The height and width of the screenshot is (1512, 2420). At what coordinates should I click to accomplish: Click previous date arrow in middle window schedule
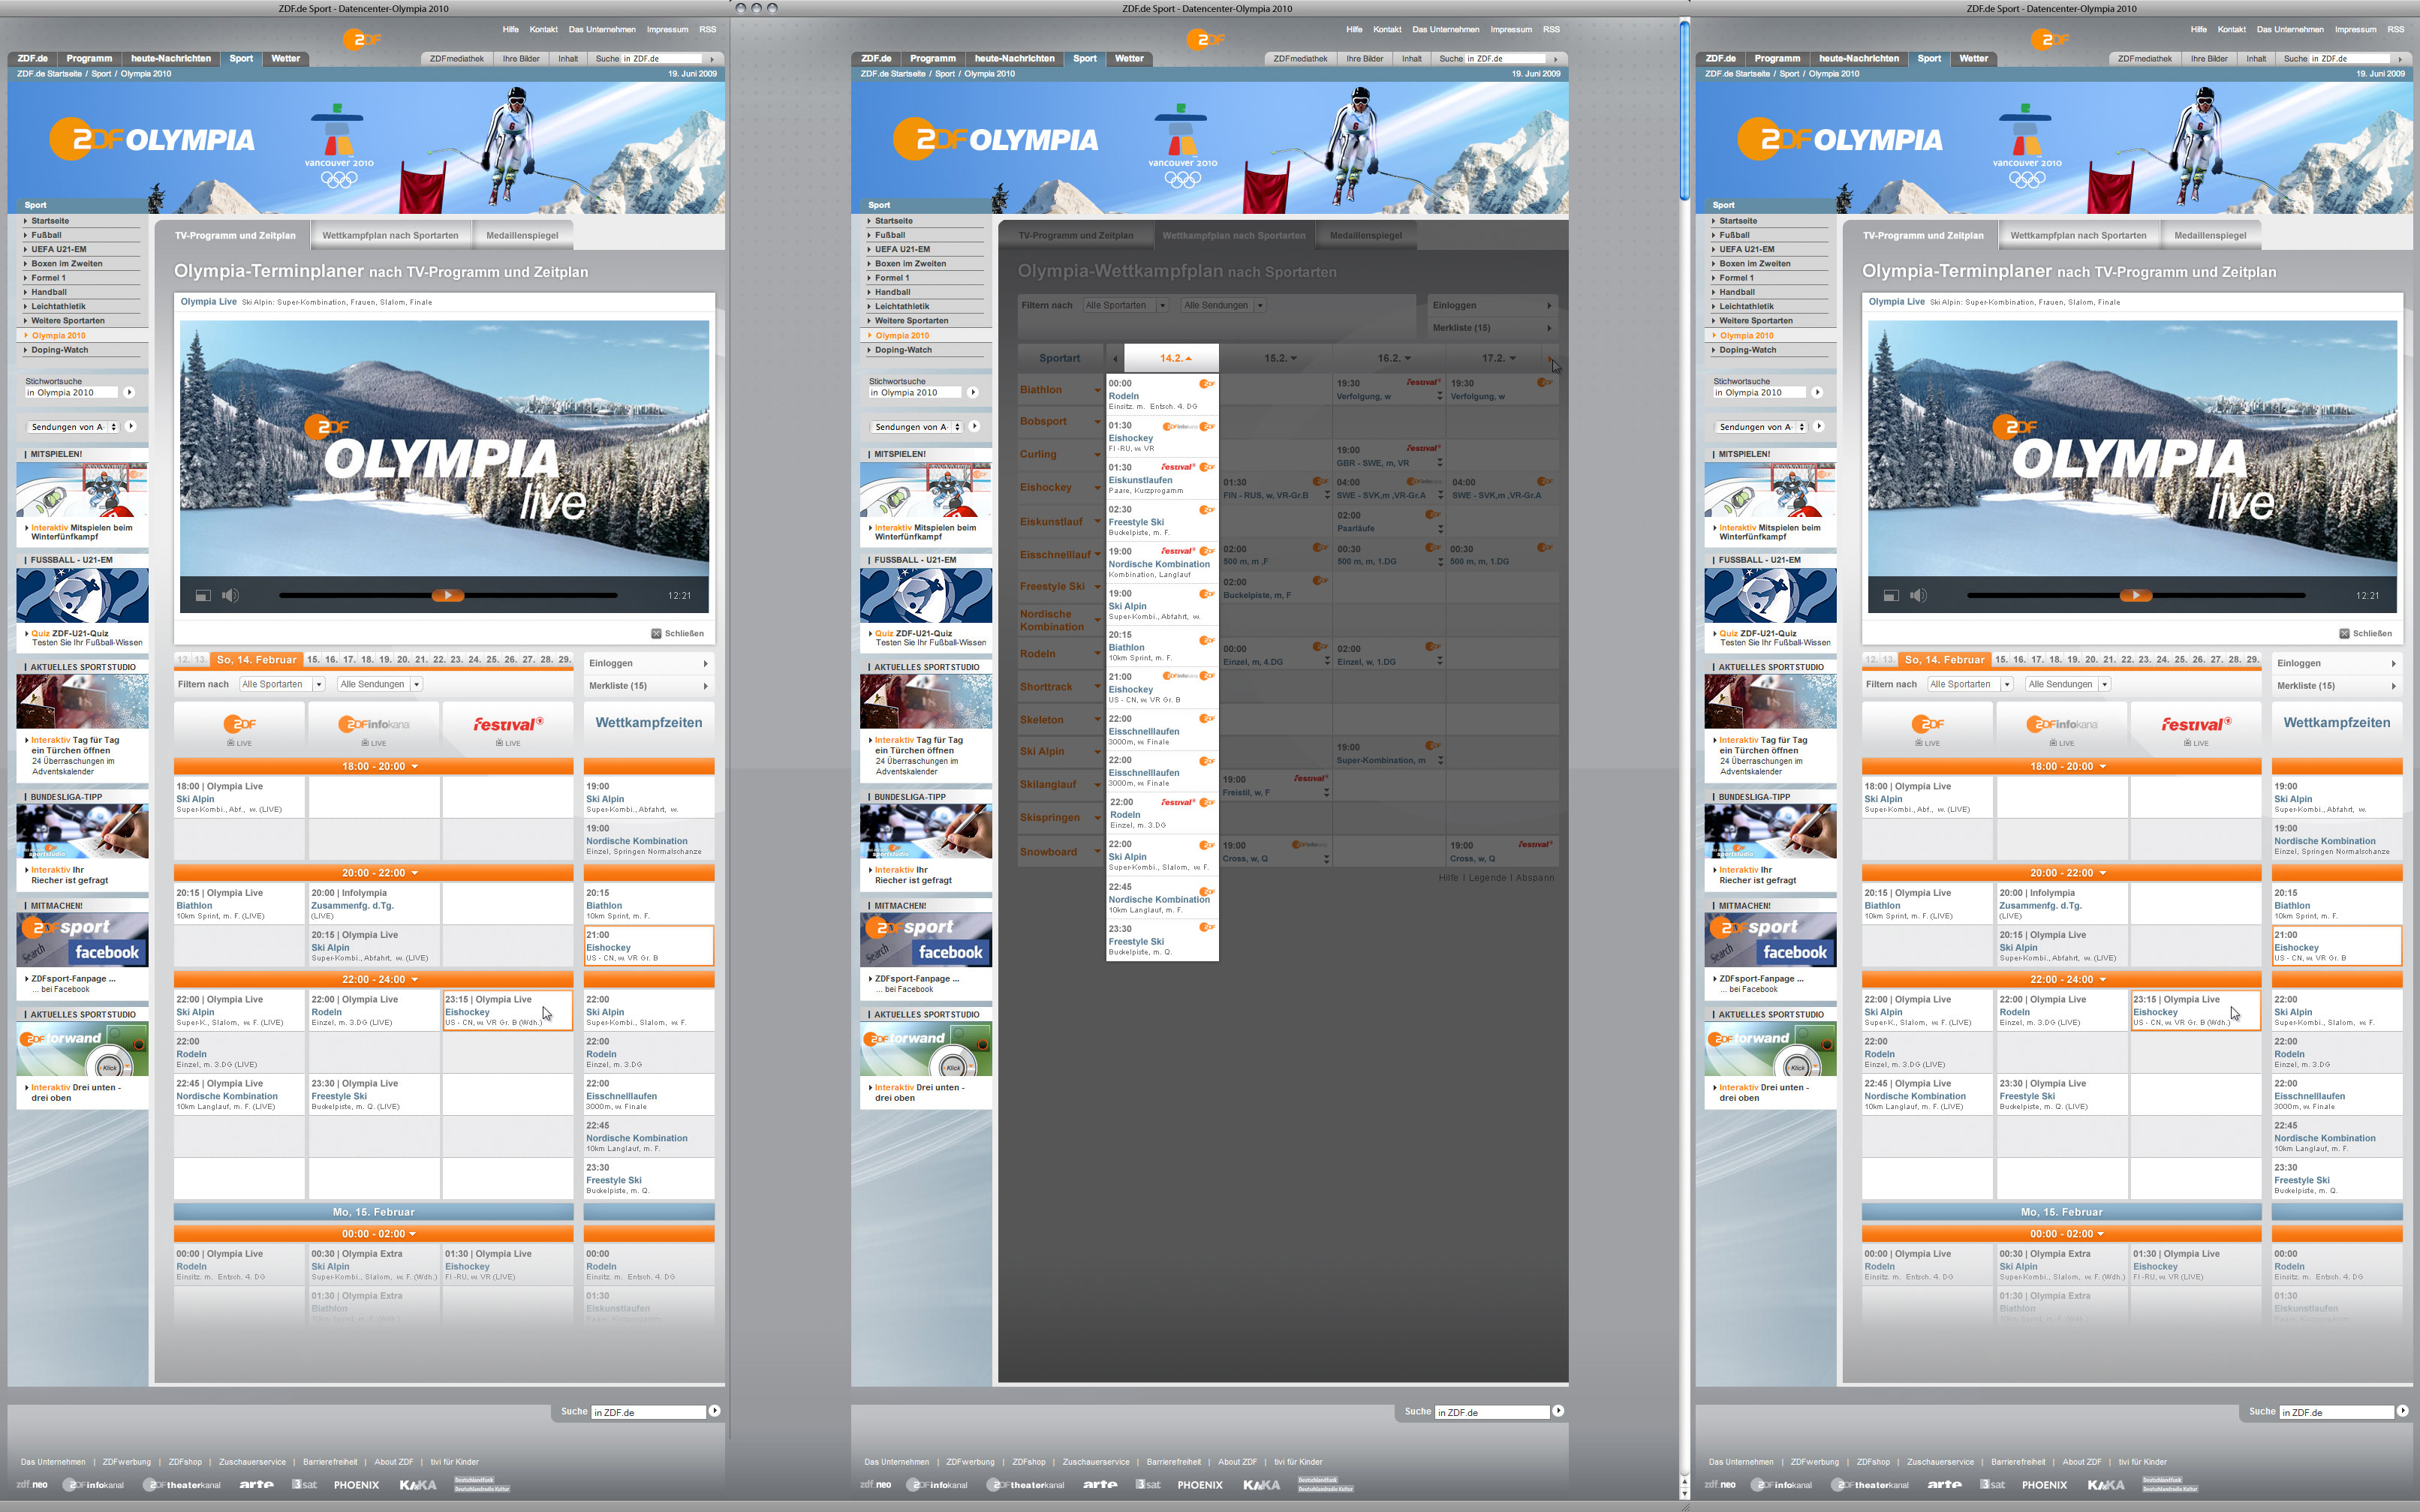click(x=1115, y=358)
